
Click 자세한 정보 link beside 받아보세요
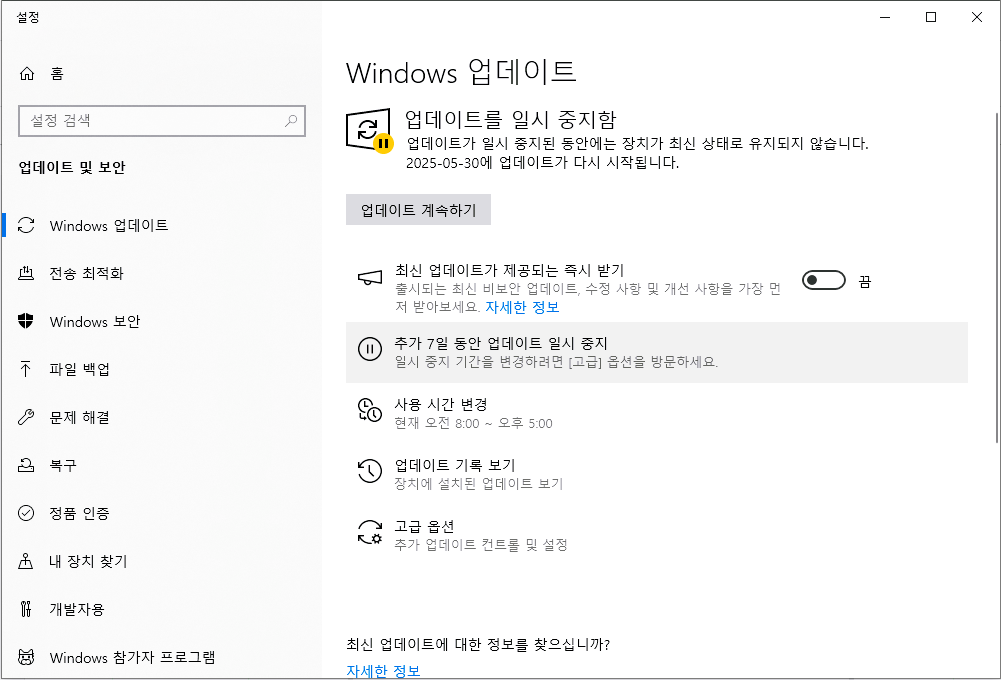pos(522,307)
